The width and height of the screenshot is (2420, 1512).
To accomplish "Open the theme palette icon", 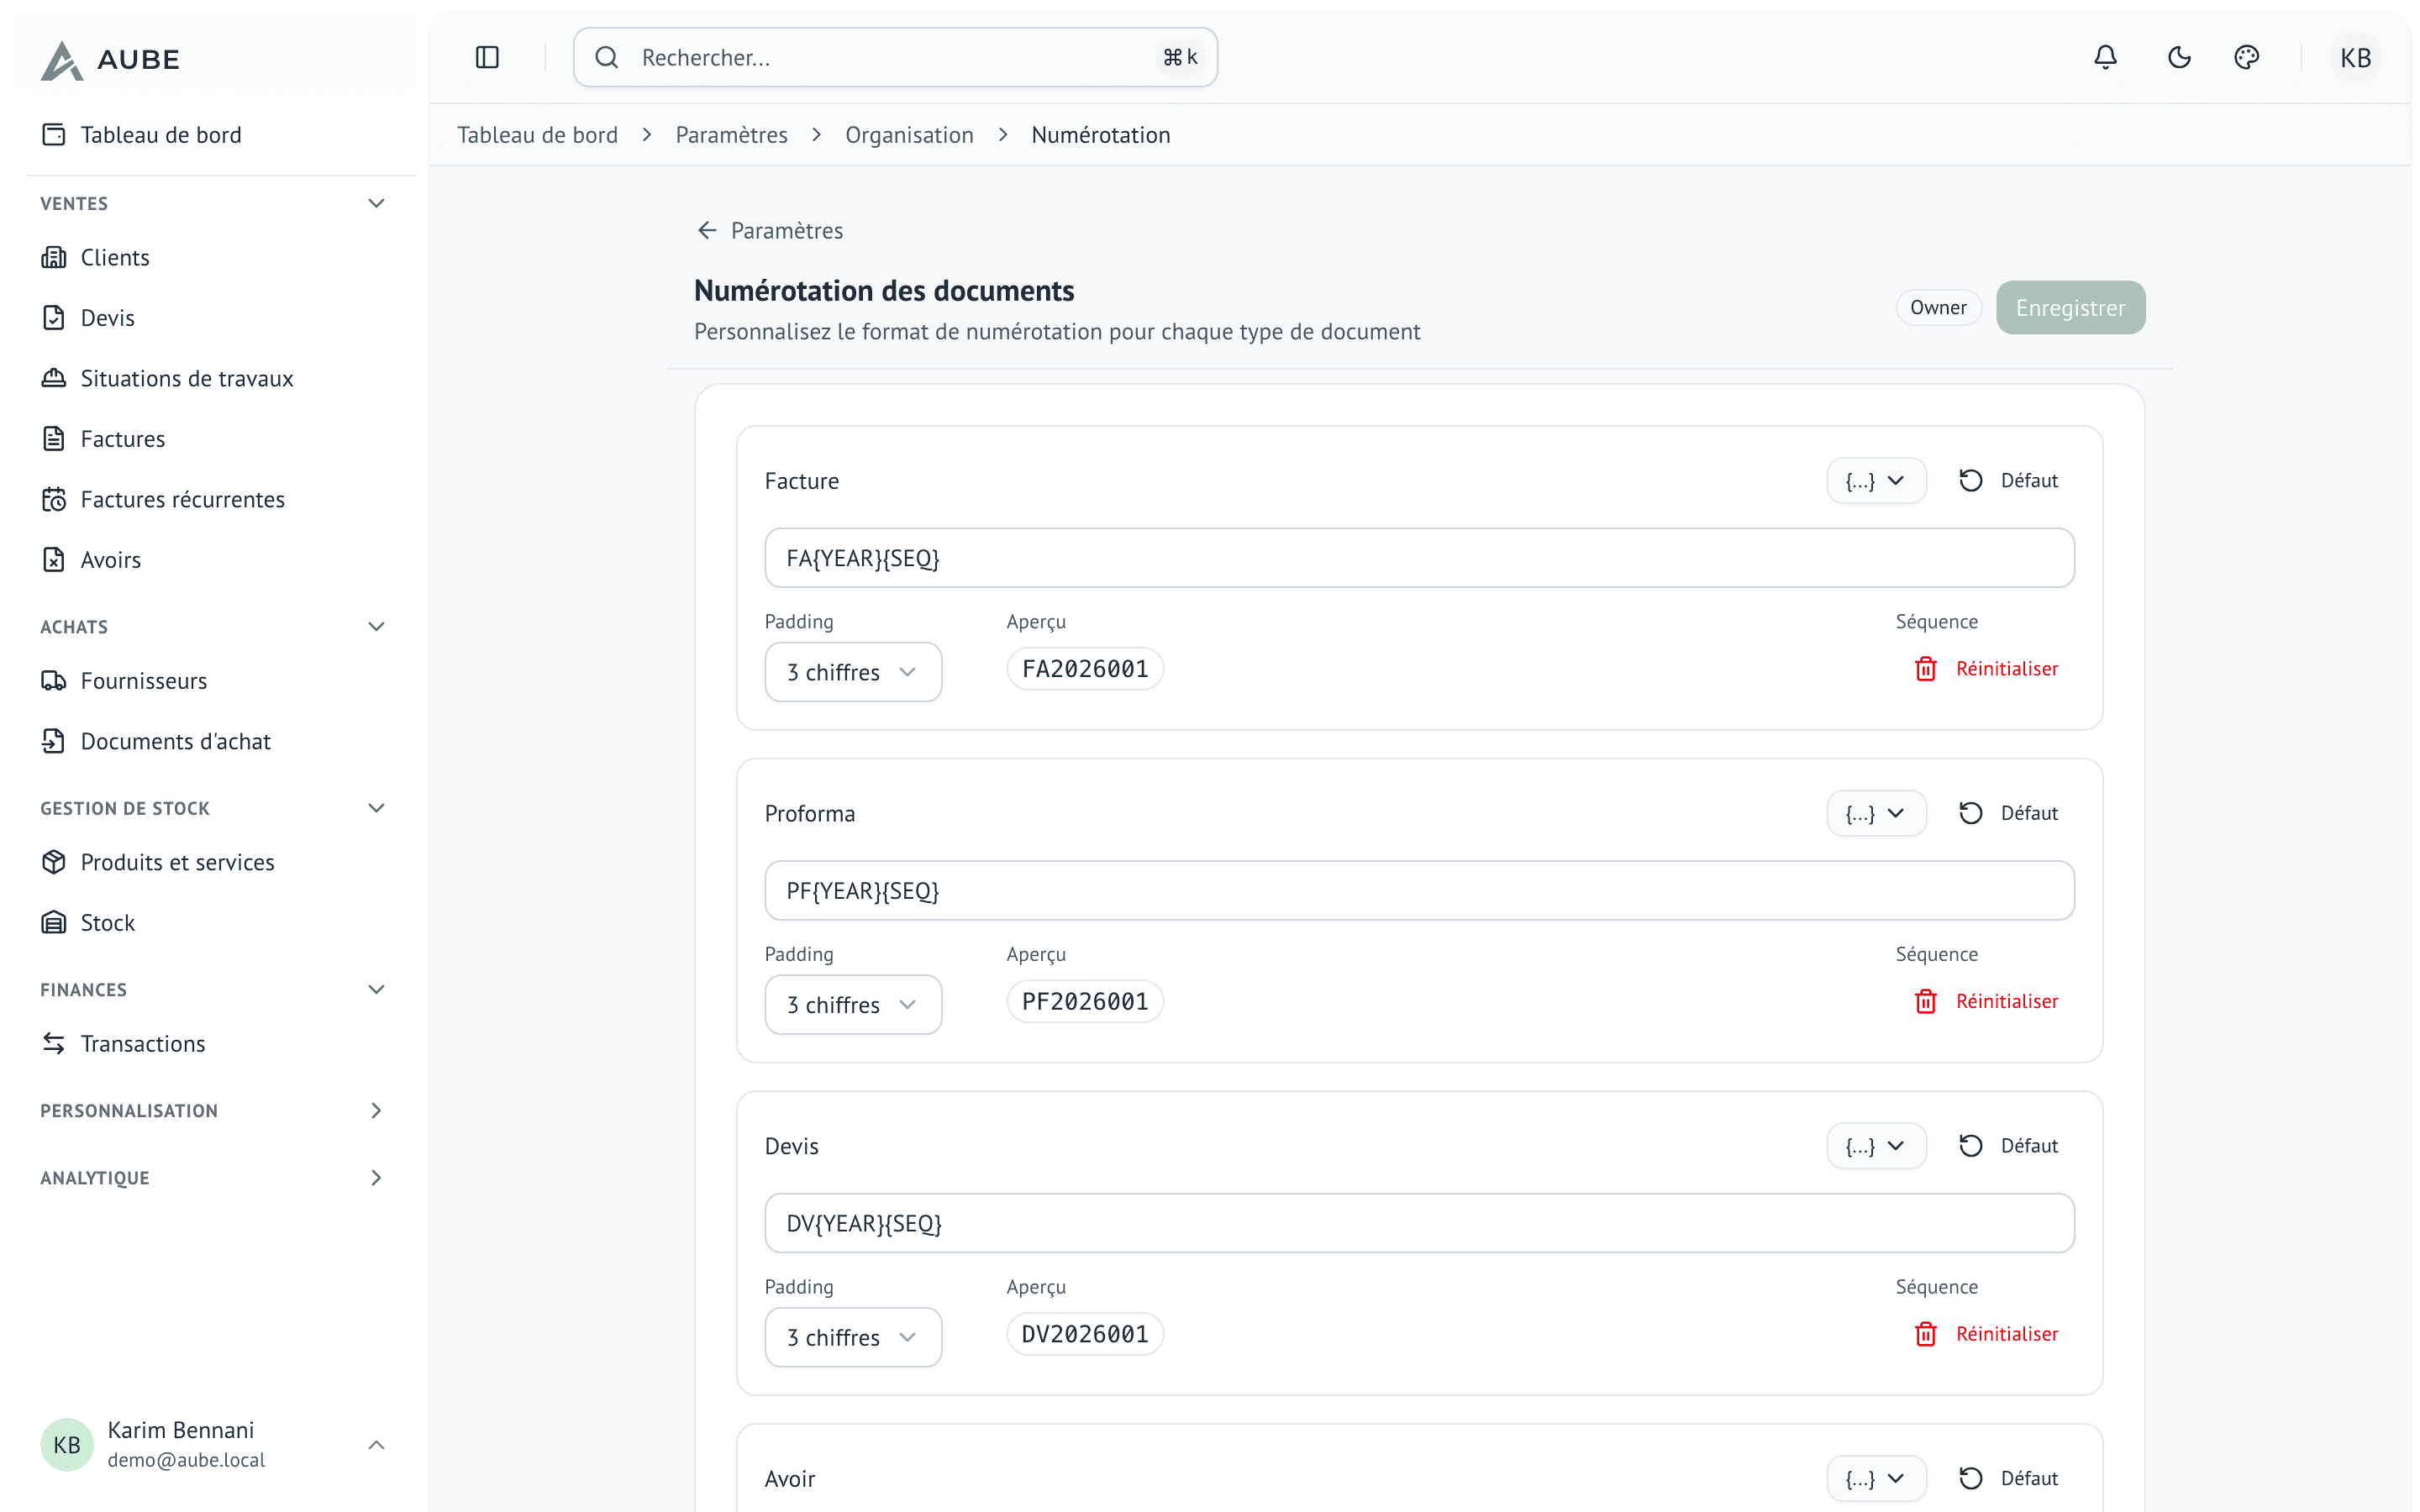I will 2246,57.
